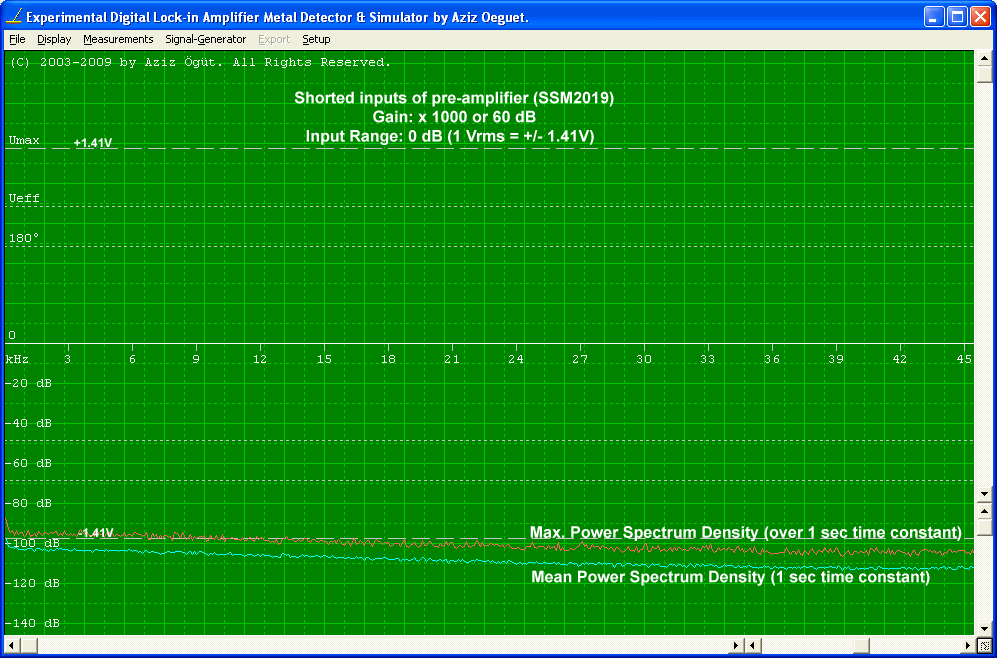The image size is (997, 658).
Task: Click the 9 frequency axis label
Action: coord(196,359)
